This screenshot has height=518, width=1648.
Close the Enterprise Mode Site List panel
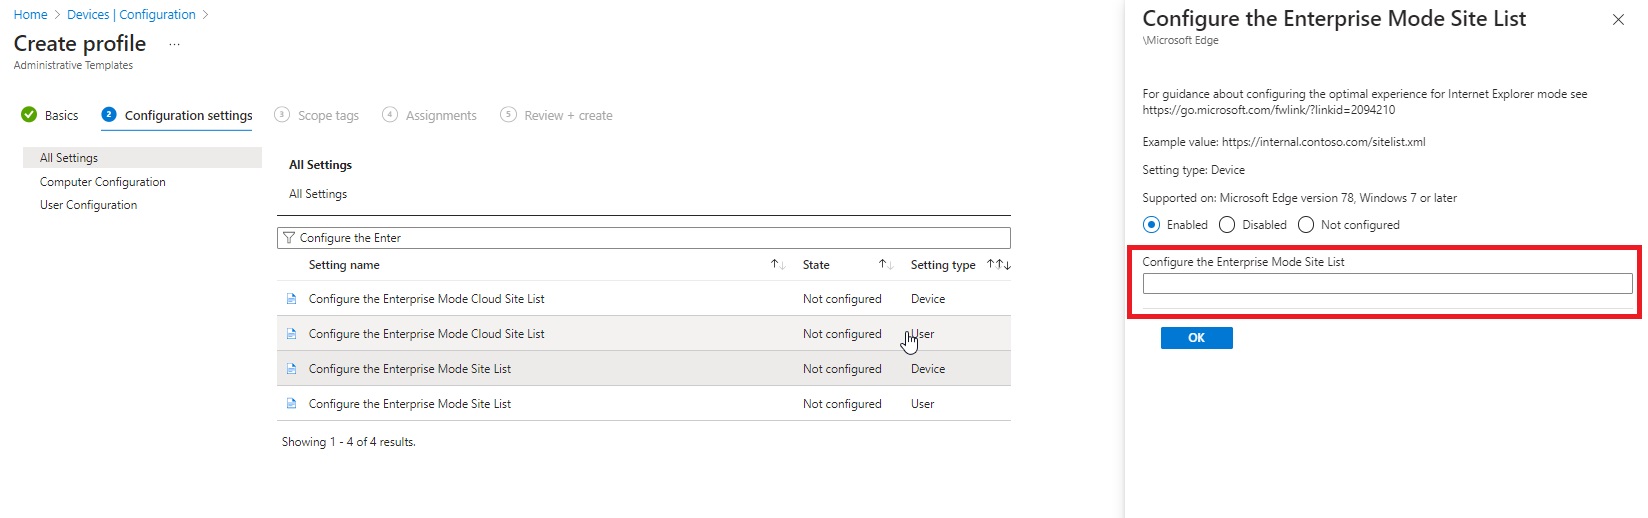point(1618,20)
